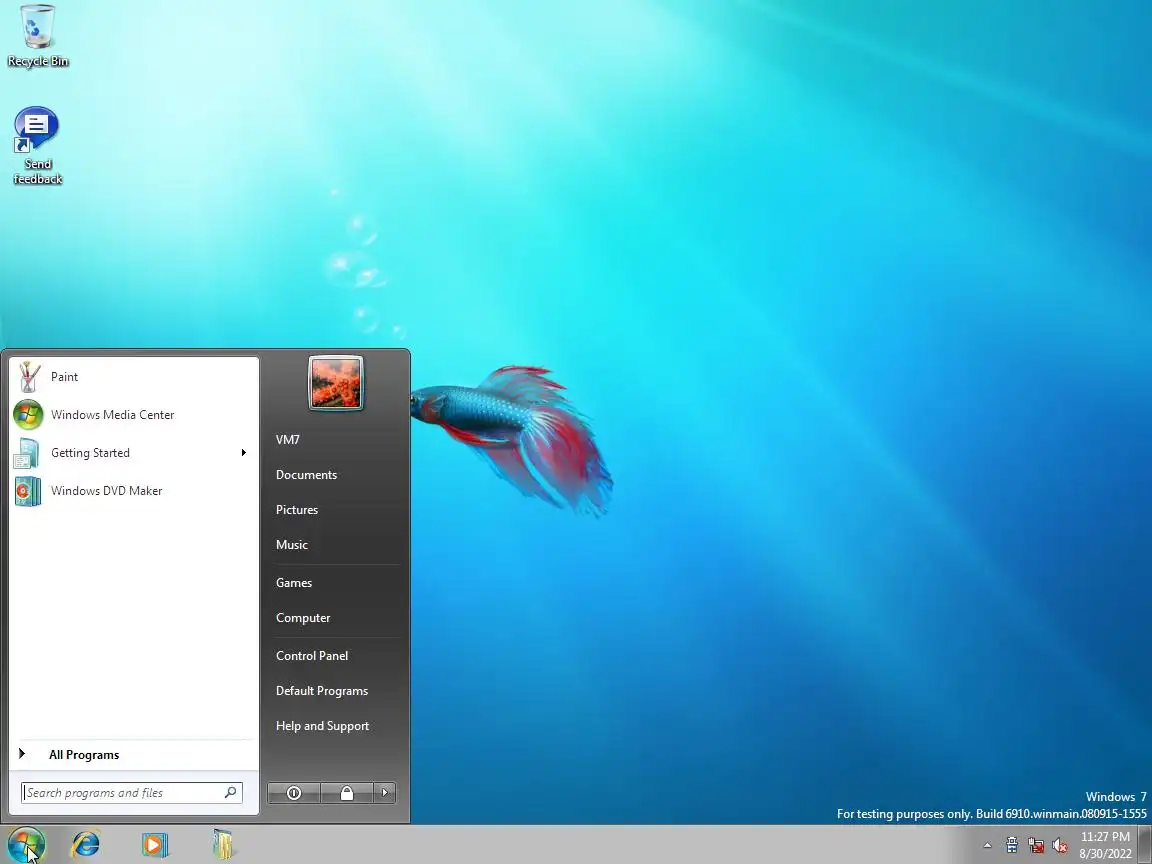Click the search magnifier icon

pos(231,793)
